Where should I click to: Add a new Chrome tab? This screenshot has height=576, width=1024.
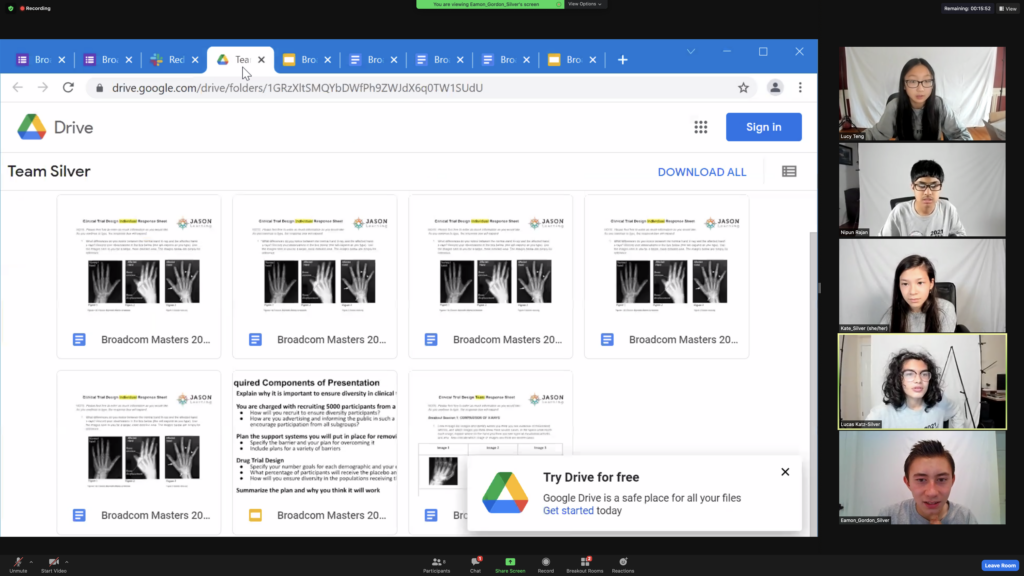[x=622, y=60]
